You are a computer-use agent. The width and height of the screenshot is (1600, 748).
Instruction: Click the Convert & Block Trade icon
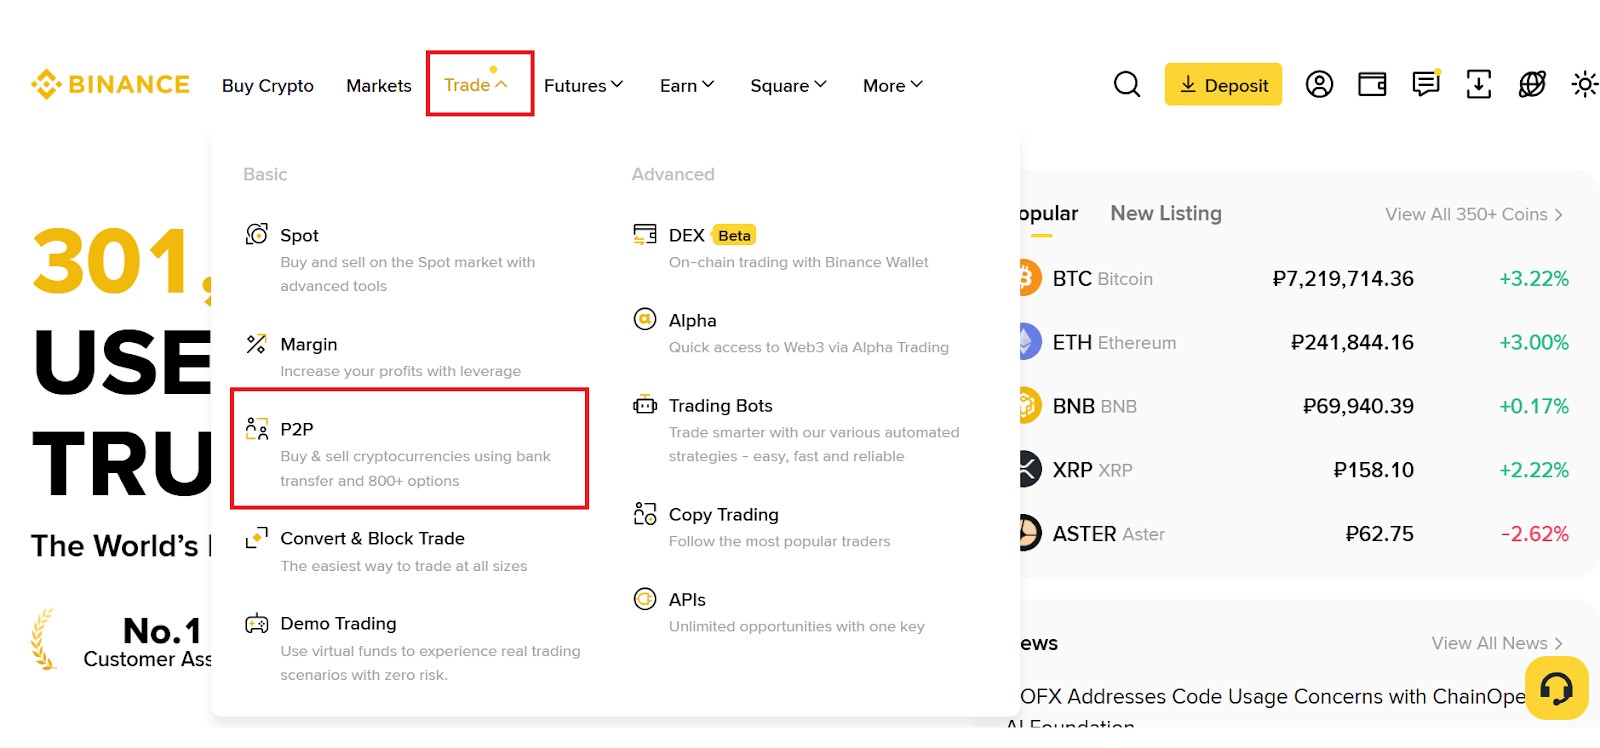click(x=257, y=538)
